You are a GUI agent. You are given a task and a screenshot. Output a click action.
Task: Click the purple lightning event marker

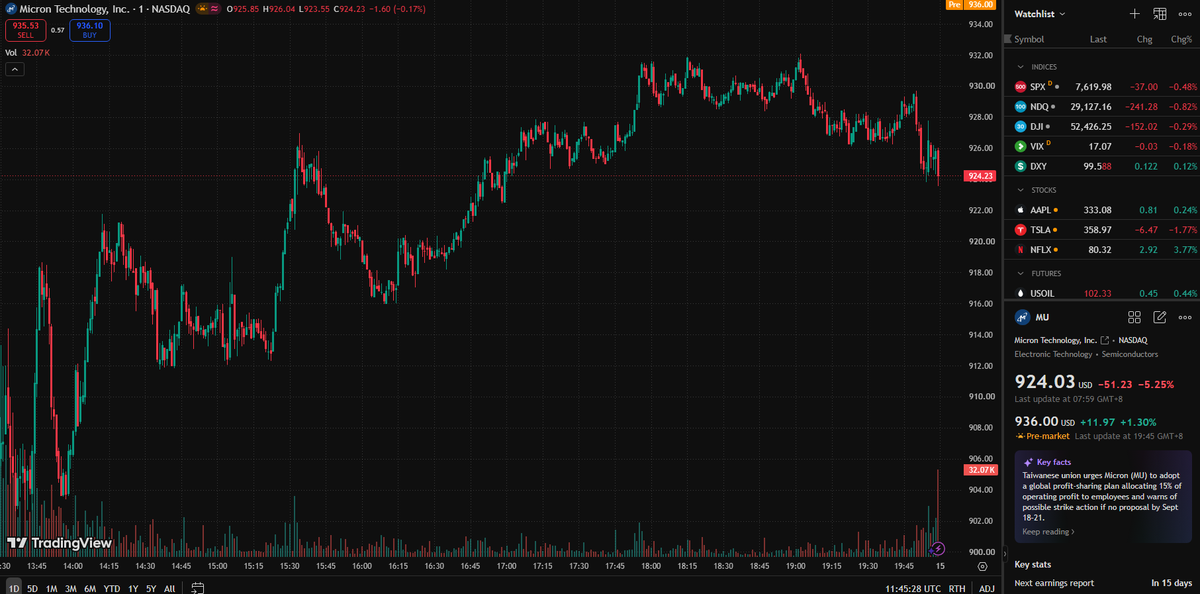938,548
